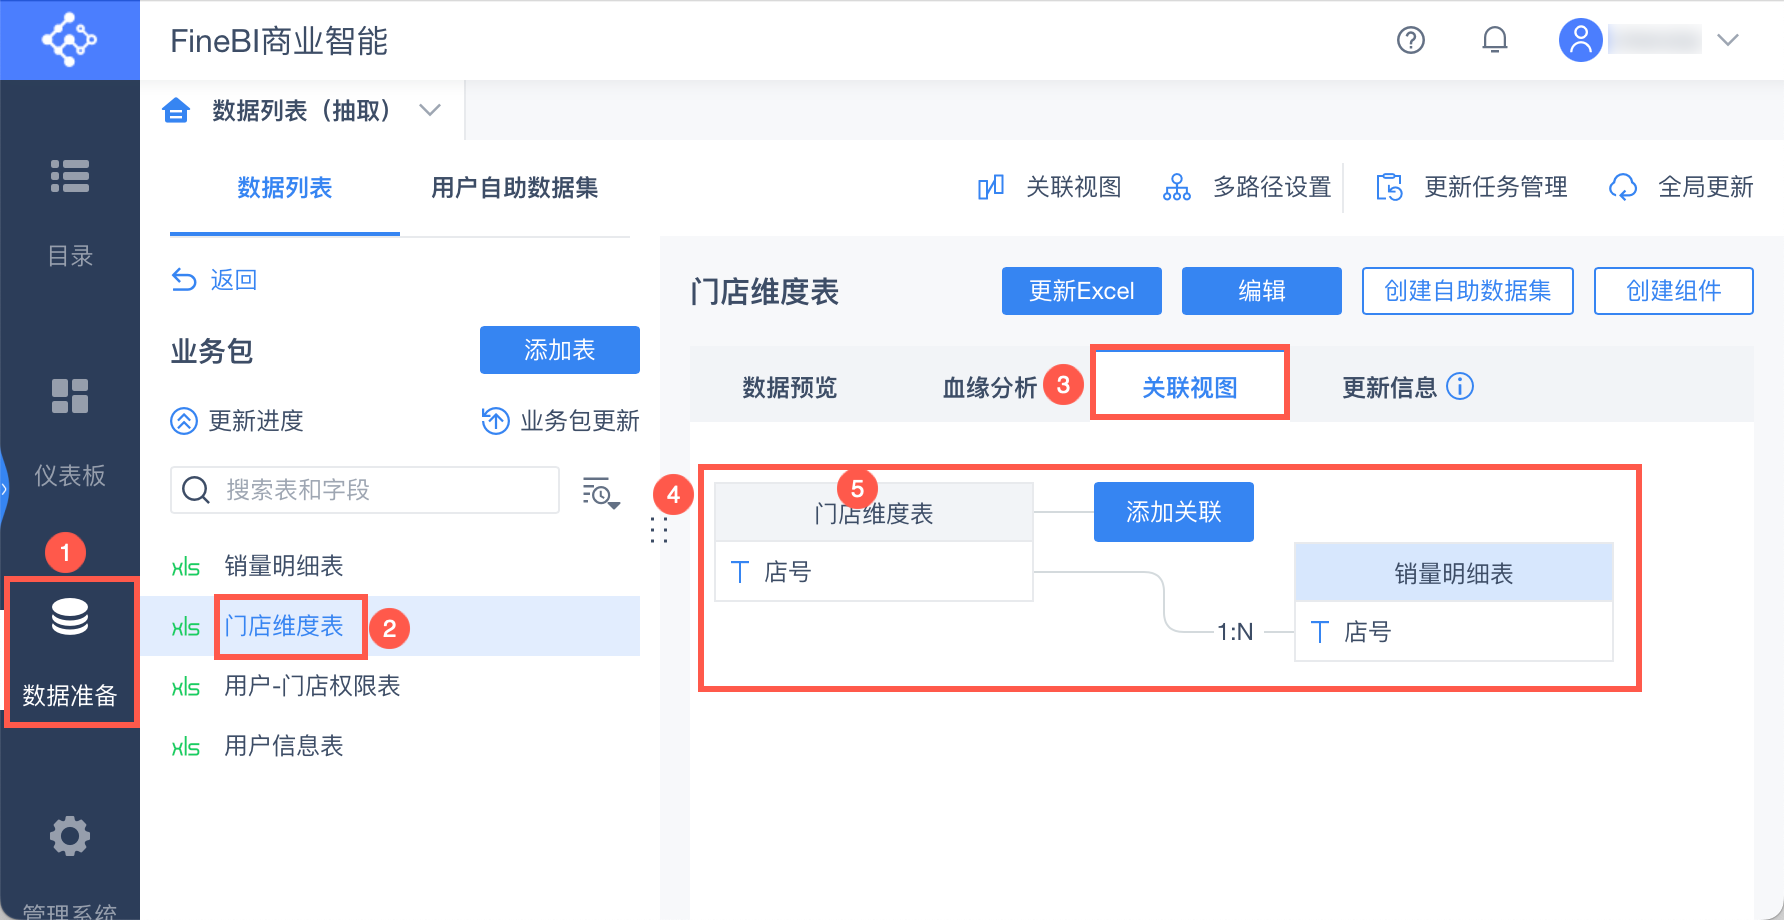Click the 门店维度表 header in the relation diagram
The height and width of the screenshot is (920, 1784).
pos(874,513)
